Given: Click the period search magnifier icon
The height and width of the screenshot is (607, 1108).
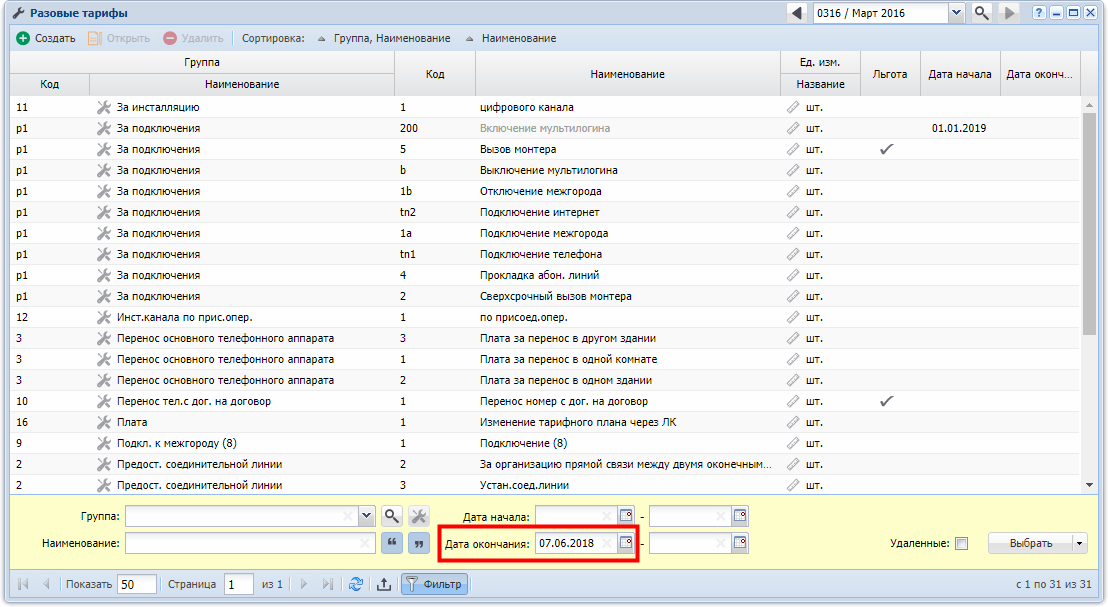Looking at the screenshot, I should pos(982,13).
